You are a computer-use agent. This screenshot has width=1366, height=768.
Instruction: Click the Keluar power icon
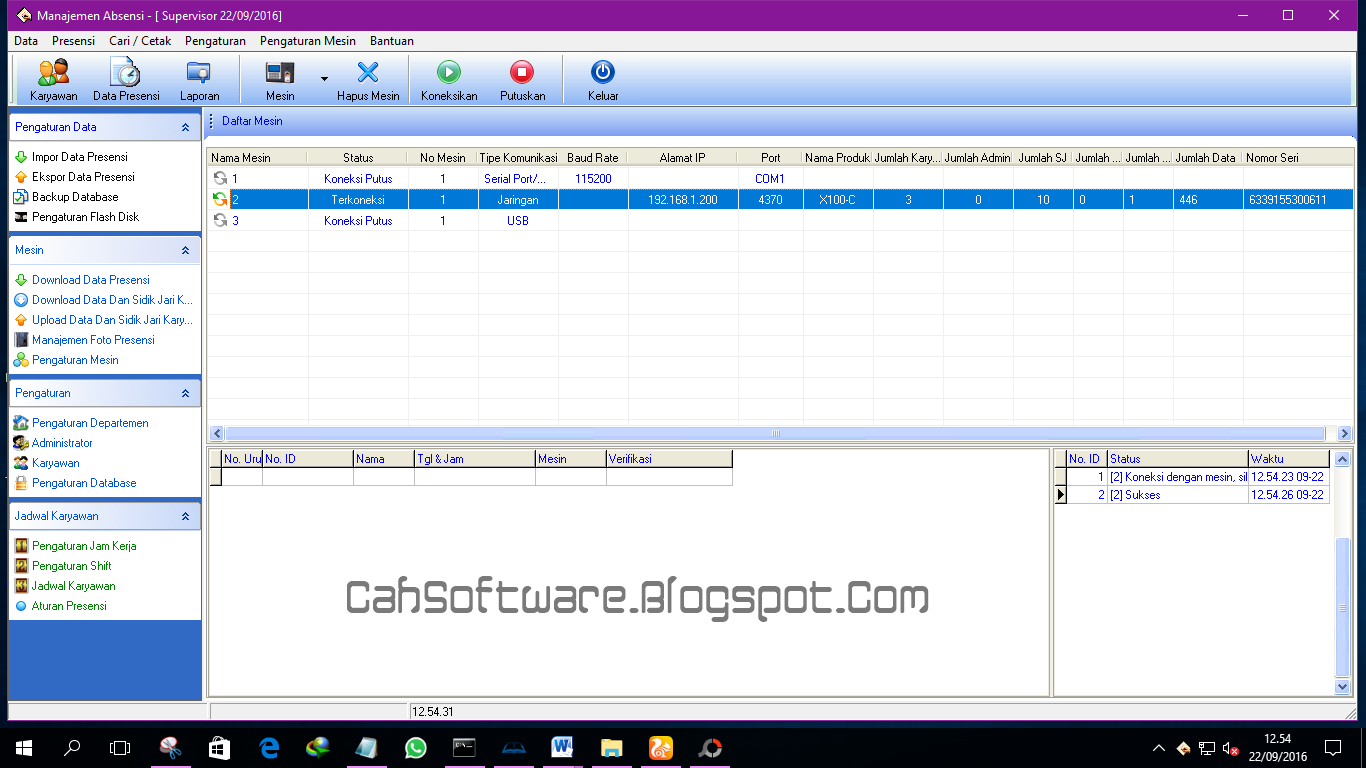[603, 72]
